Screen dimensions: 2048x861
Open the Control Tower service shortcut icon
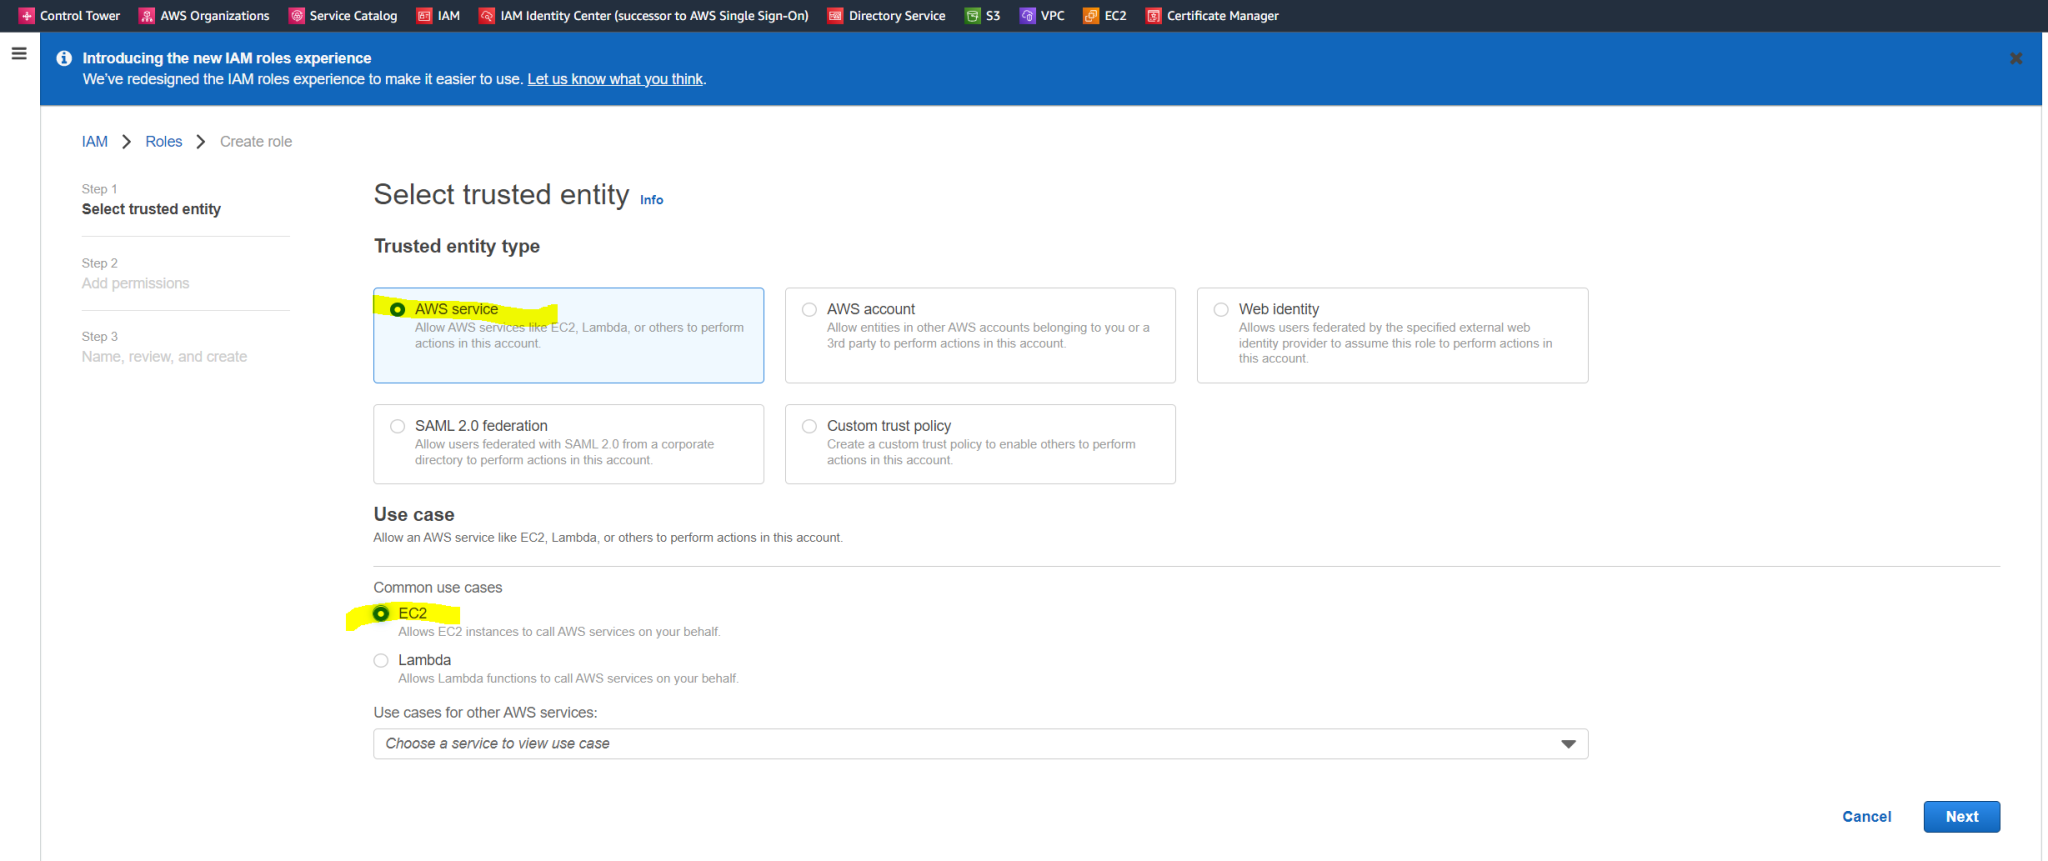tap(27, 16)
